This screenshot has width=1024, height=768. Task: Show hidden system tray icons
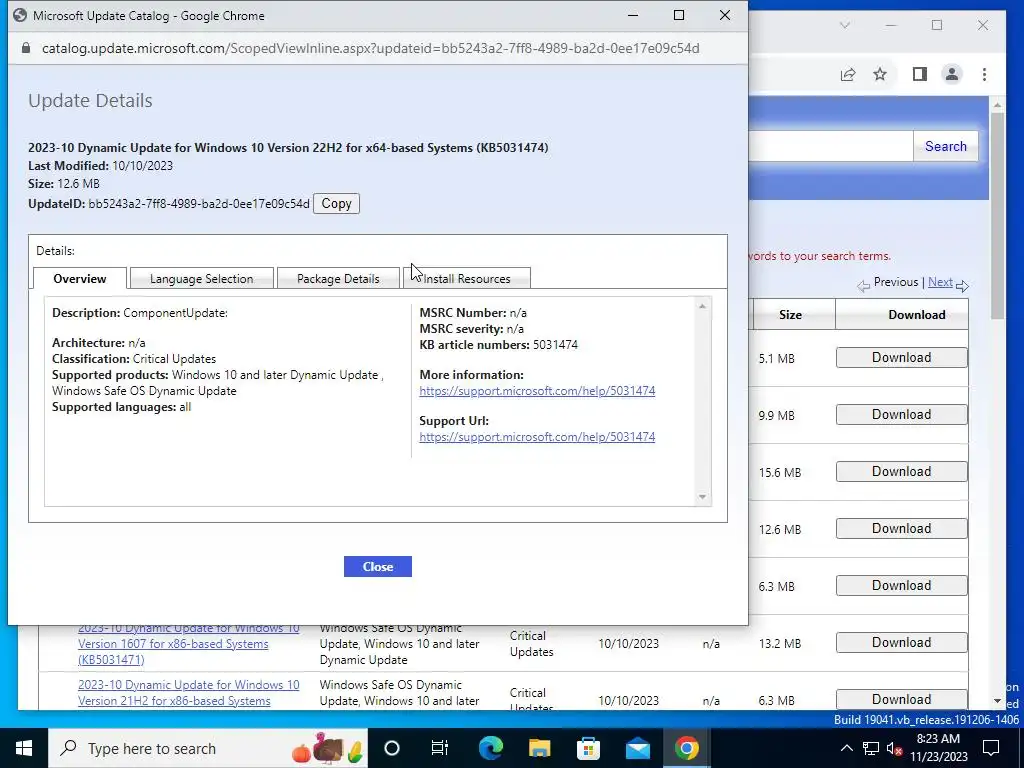click(846, 748)
